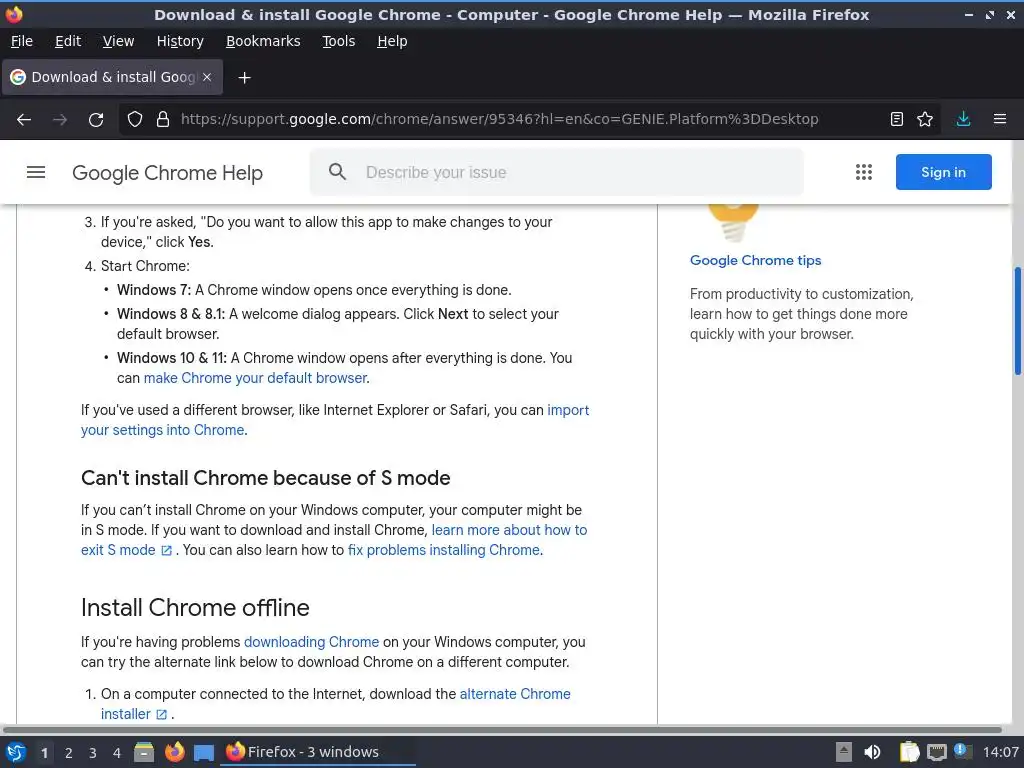Show site security info via padlock icon
This screenshot has height=768, width=1024.
163,120
